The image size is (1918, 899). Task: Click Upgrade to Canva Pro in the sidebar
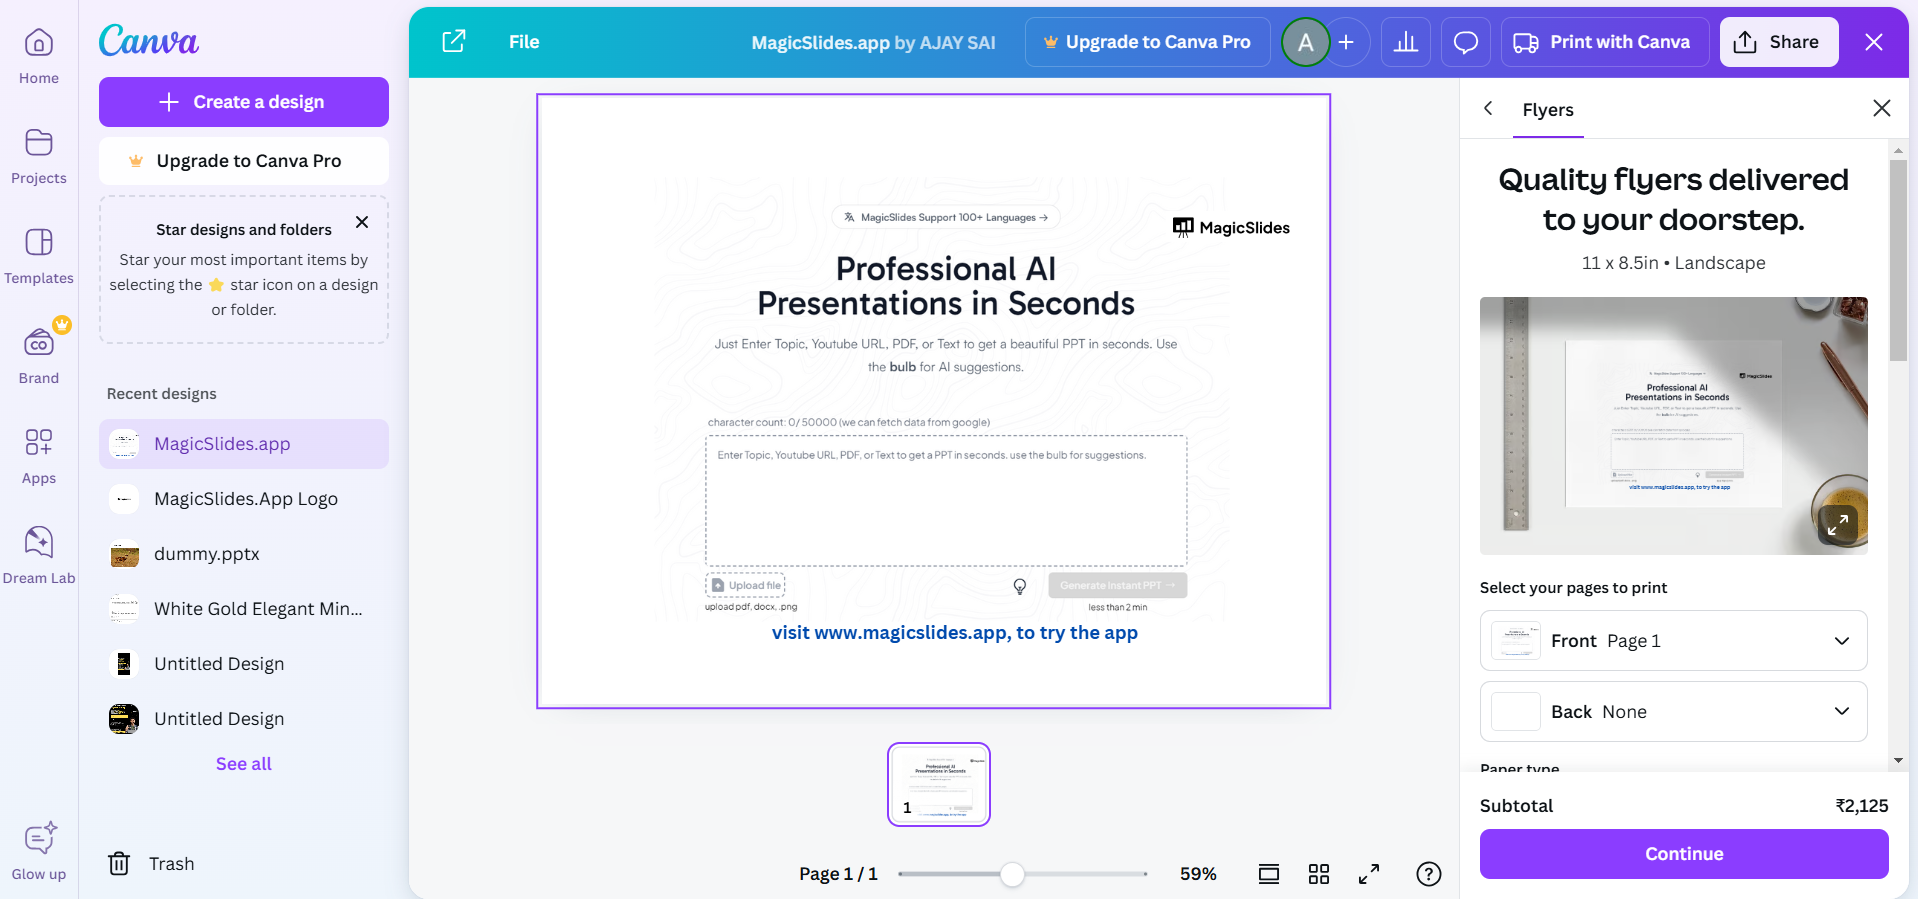[244, 161]
